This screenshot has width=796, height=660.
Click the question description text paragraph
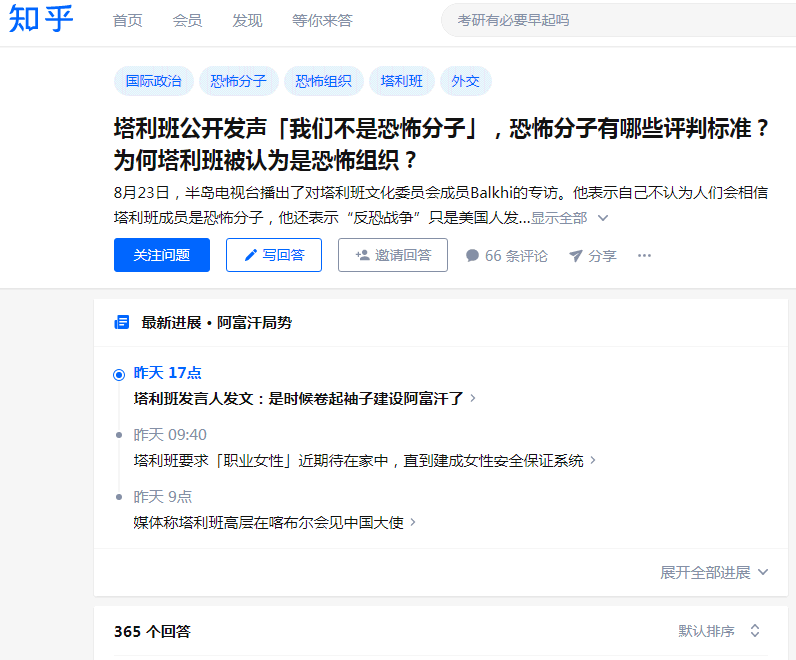pos(441,205)
